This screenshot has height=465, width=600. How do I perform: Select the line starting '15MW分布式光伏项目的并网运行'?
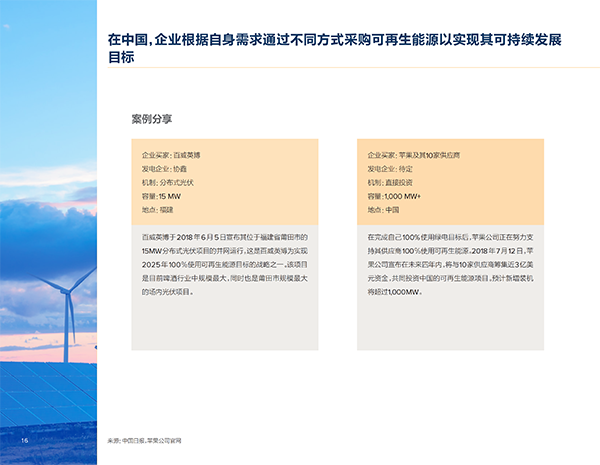(x=225, y=251)
